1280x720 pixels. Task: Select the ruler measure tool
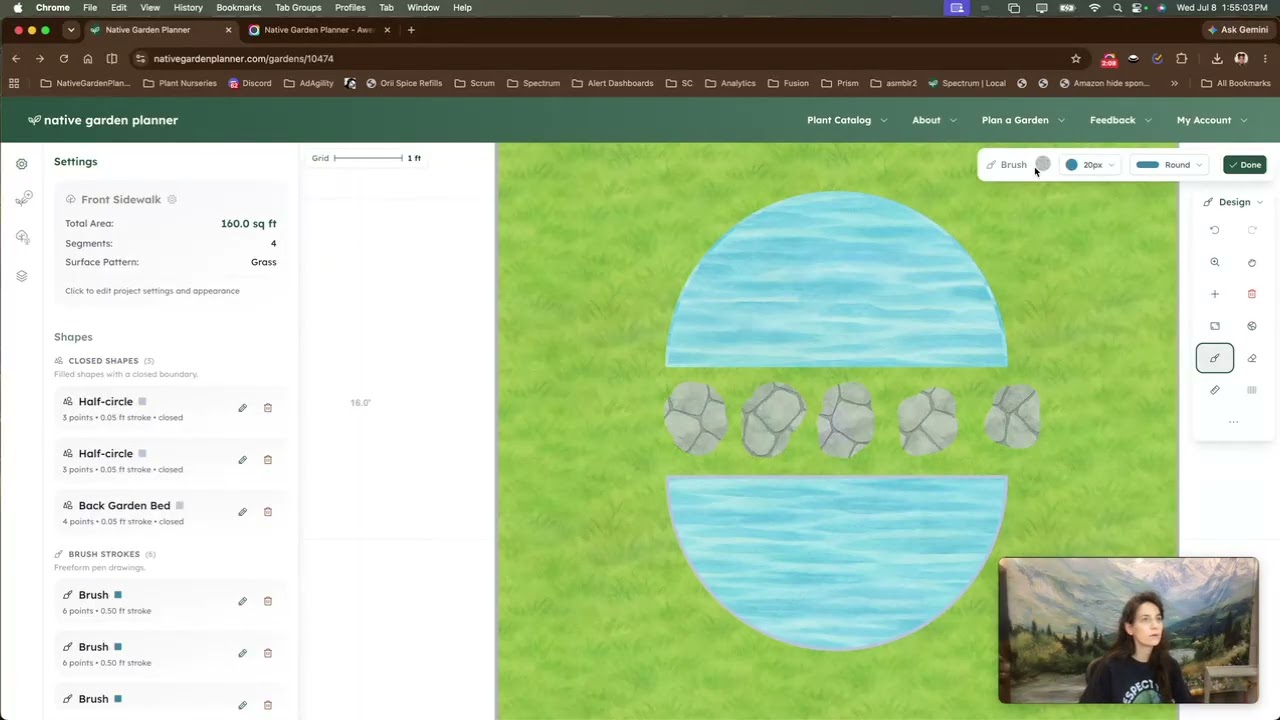(1215, 390)
